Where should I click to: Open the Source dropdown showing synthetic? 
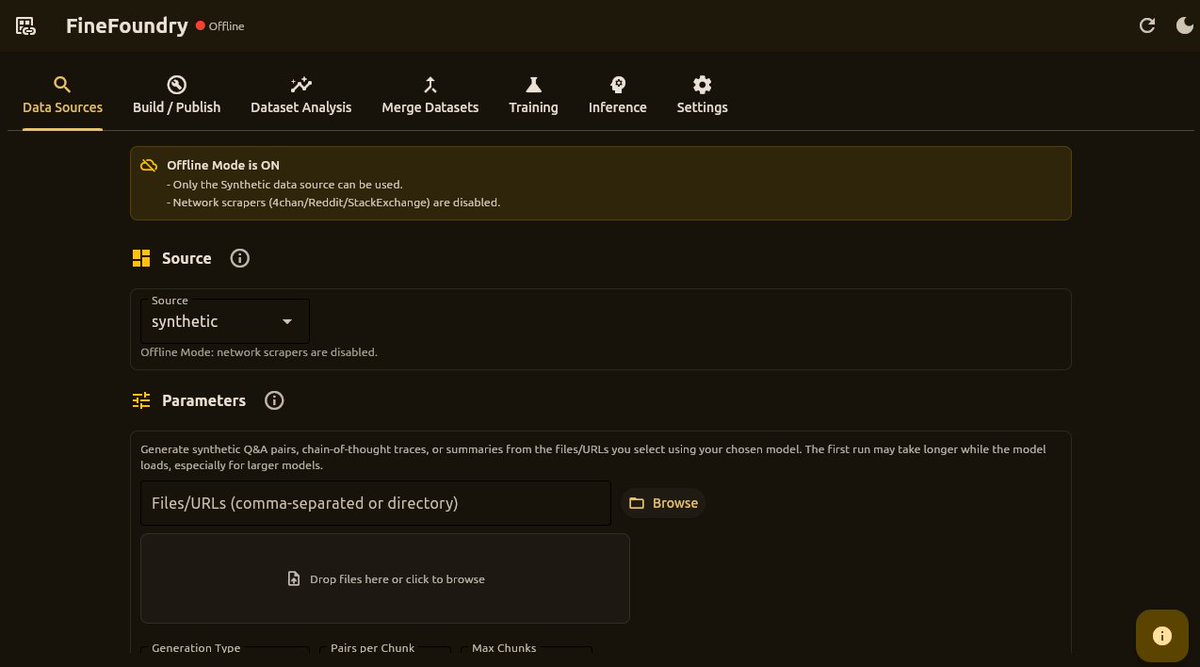click(225, 321)
